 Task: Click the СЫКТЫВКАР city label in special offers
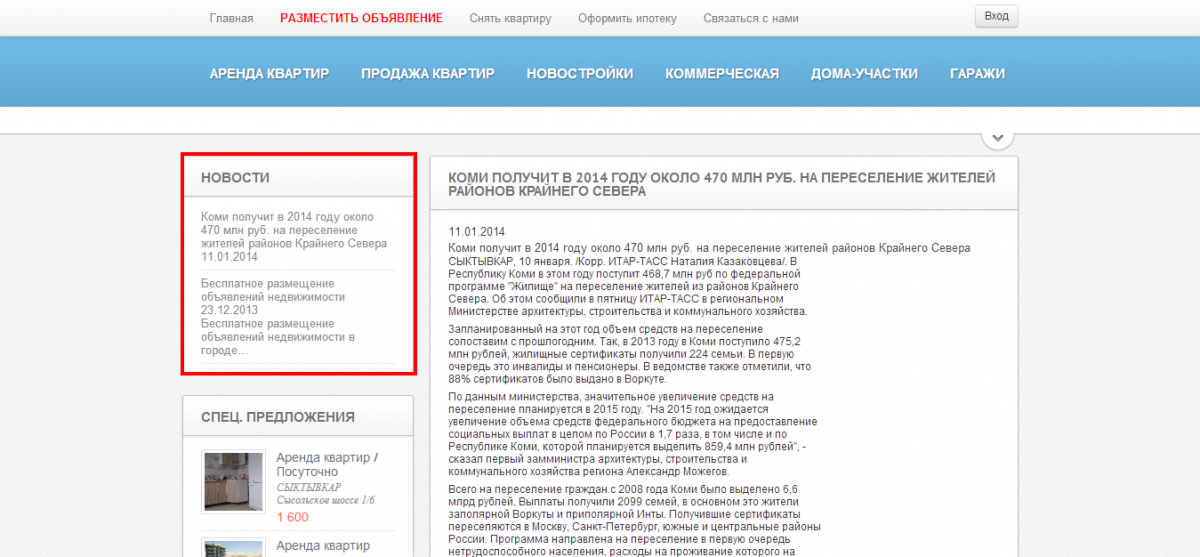tap(309, 487)
